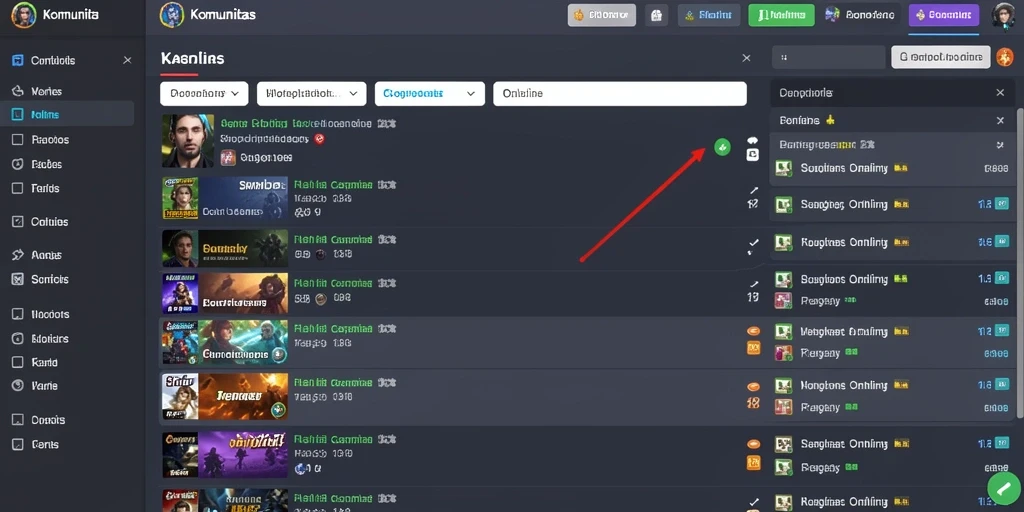Screen dimensions: 1024x512
Task: Open the Bonofone top-bar tab
Action: pyautogui.click(x=861, y=15)
